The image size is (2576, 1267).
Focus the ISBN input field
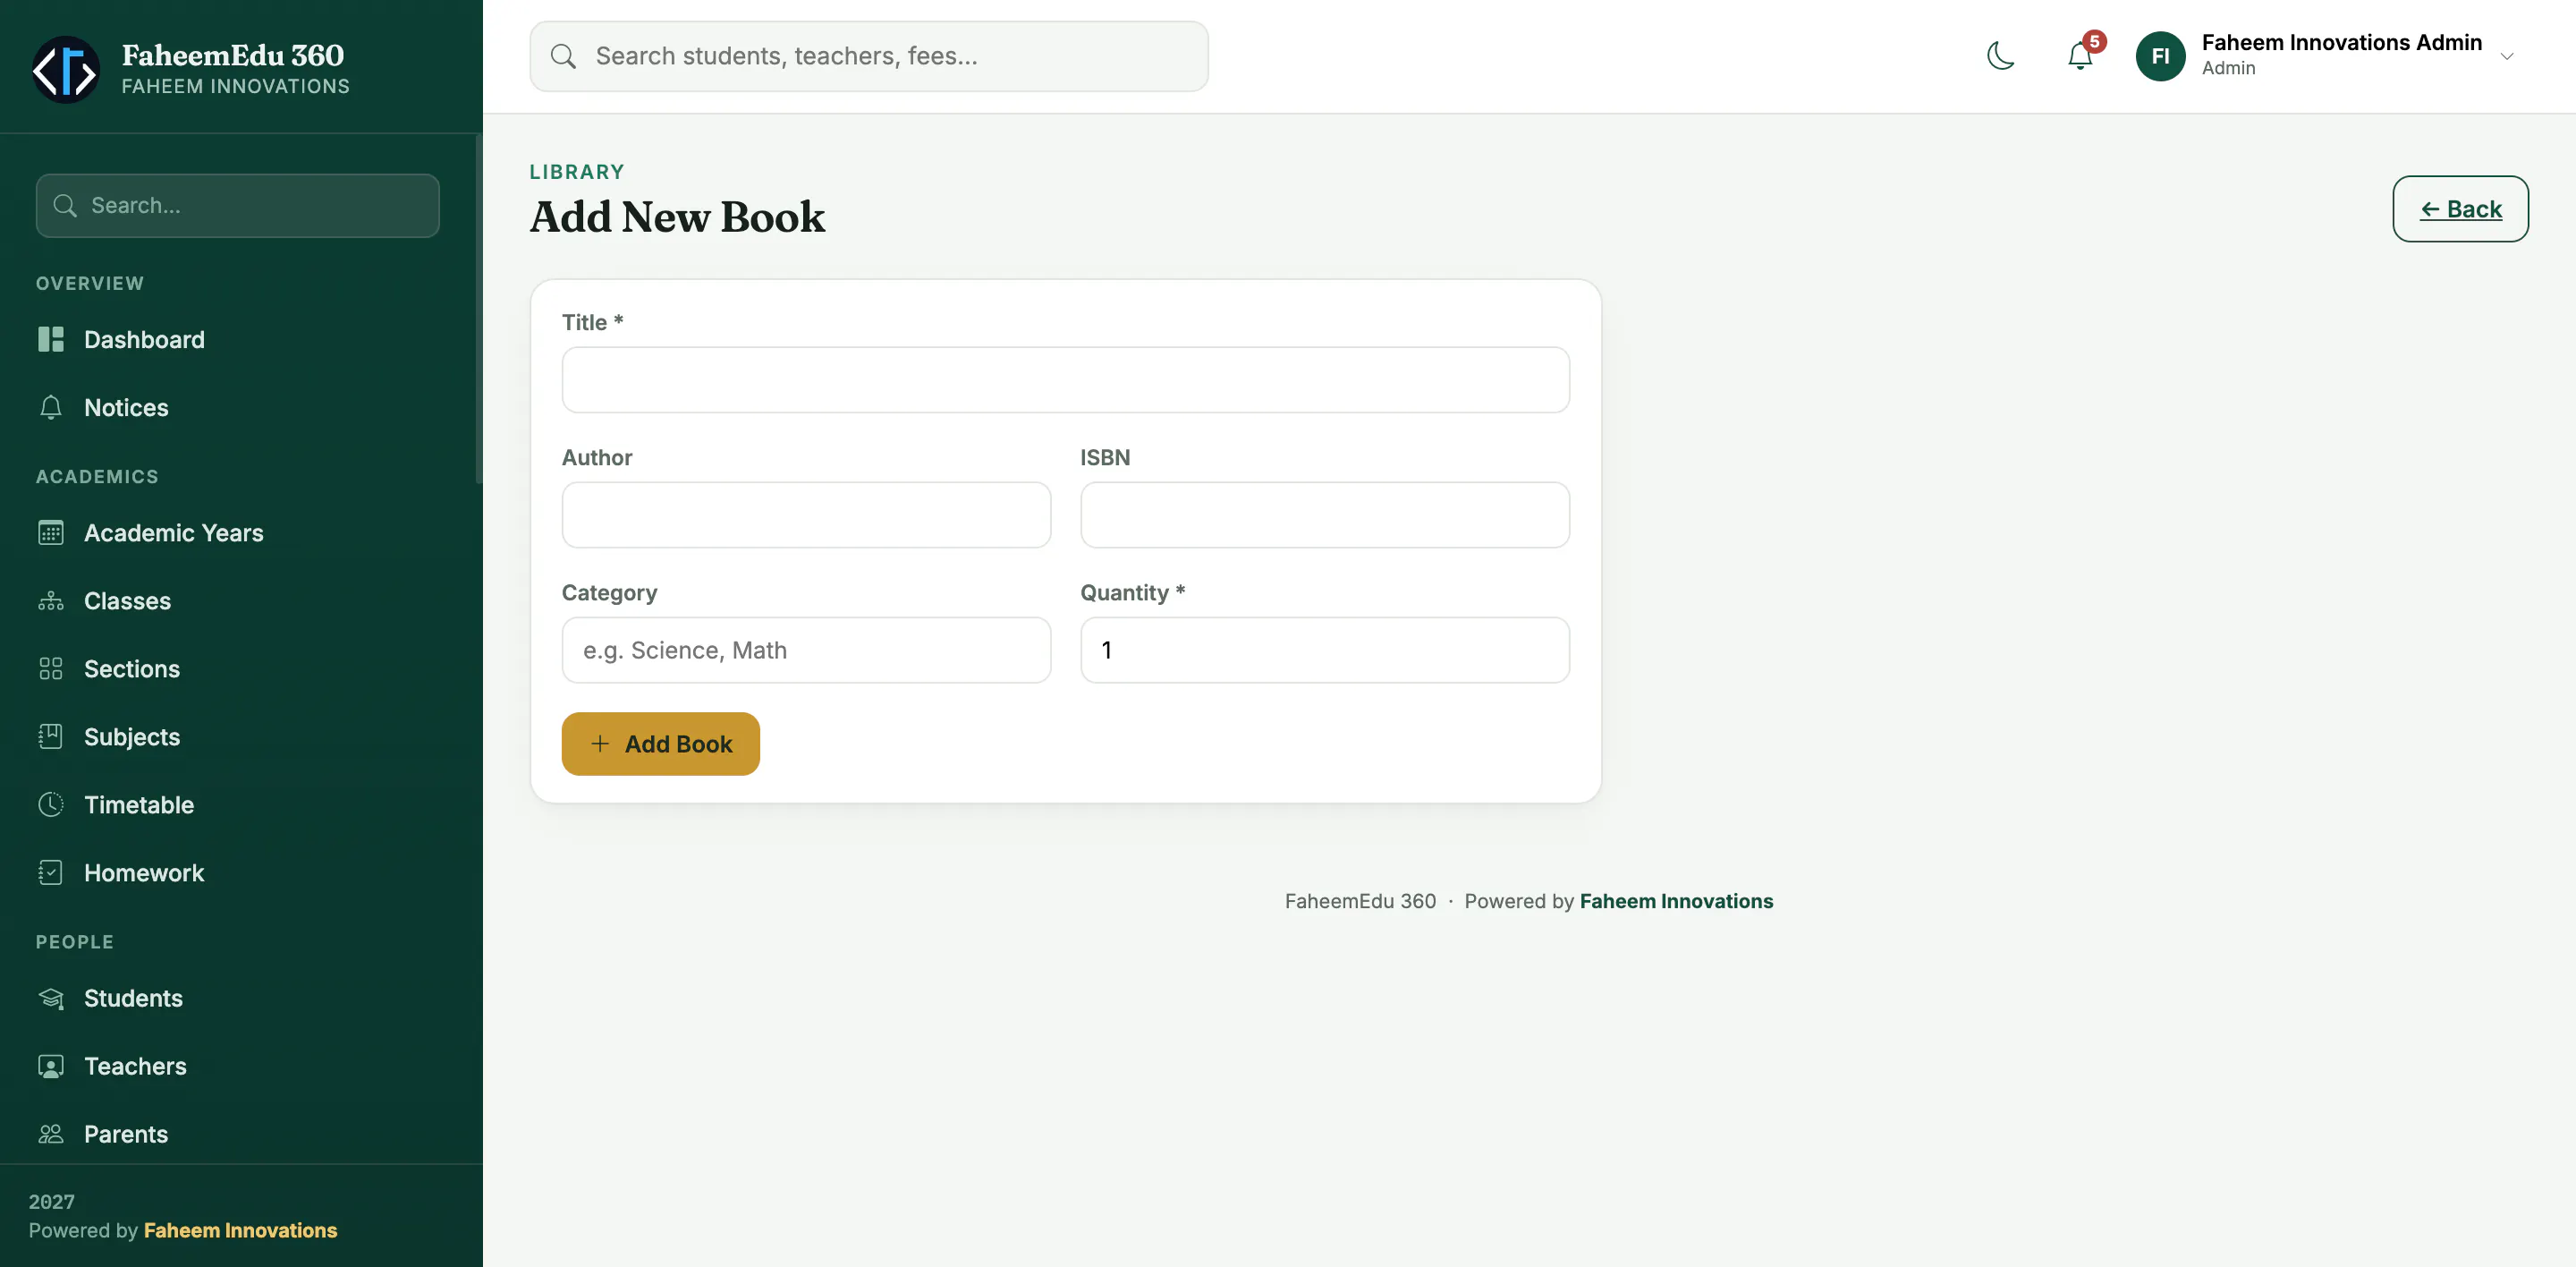(x=1325, y=515)
